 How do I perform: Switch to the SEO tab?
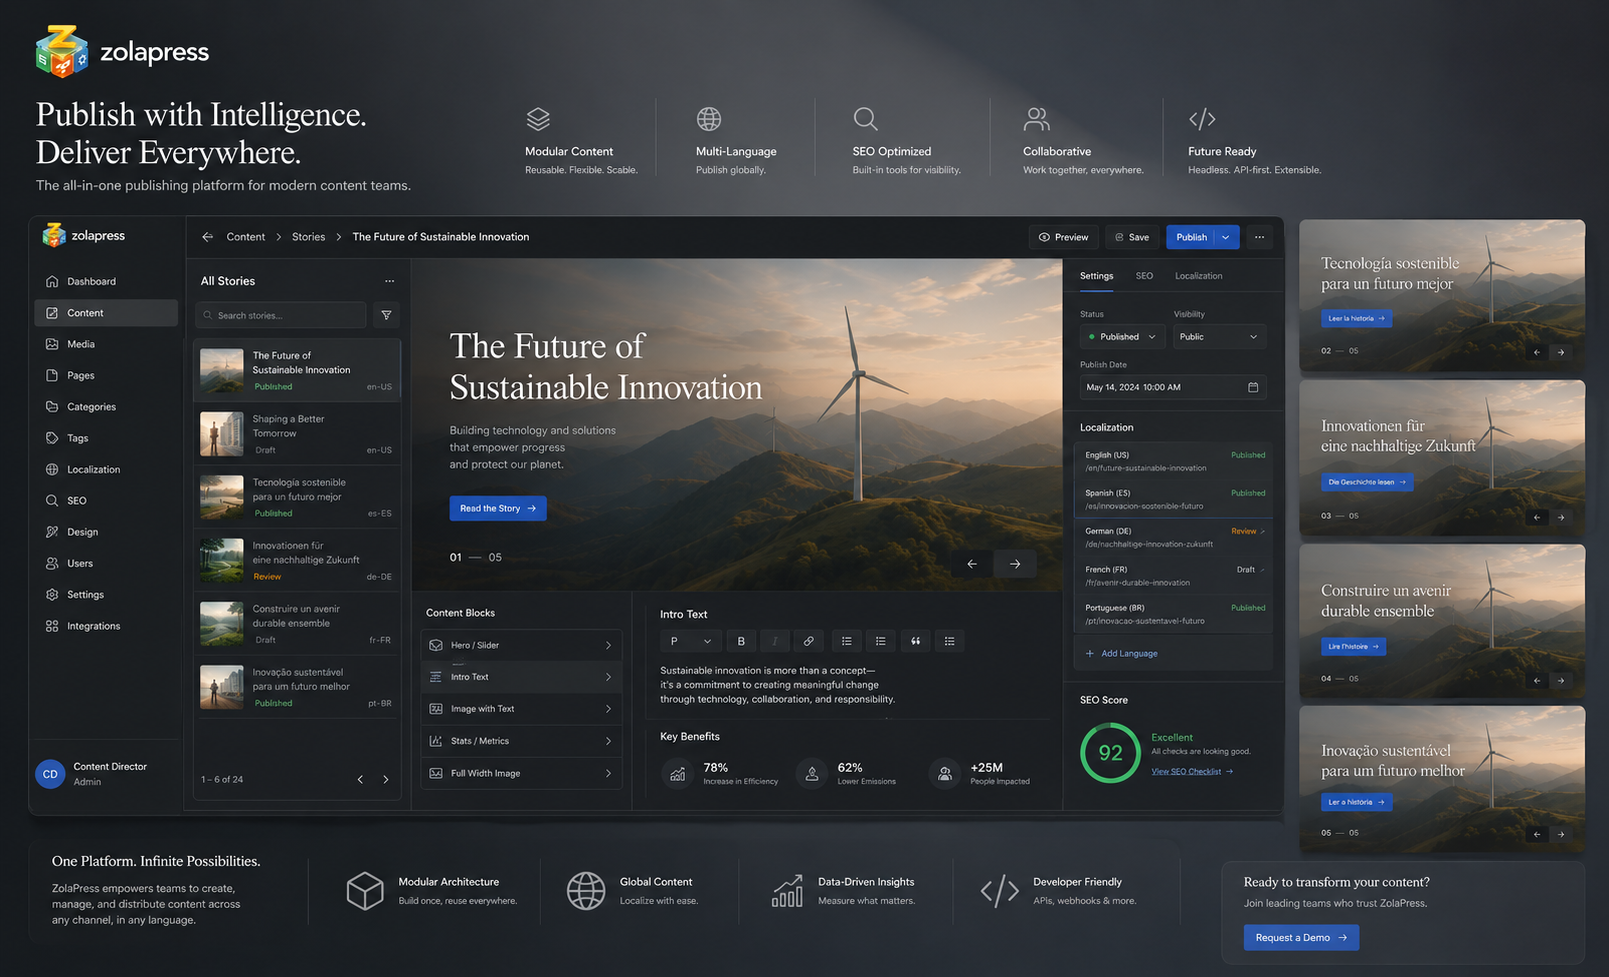(x=1144, y=276)
